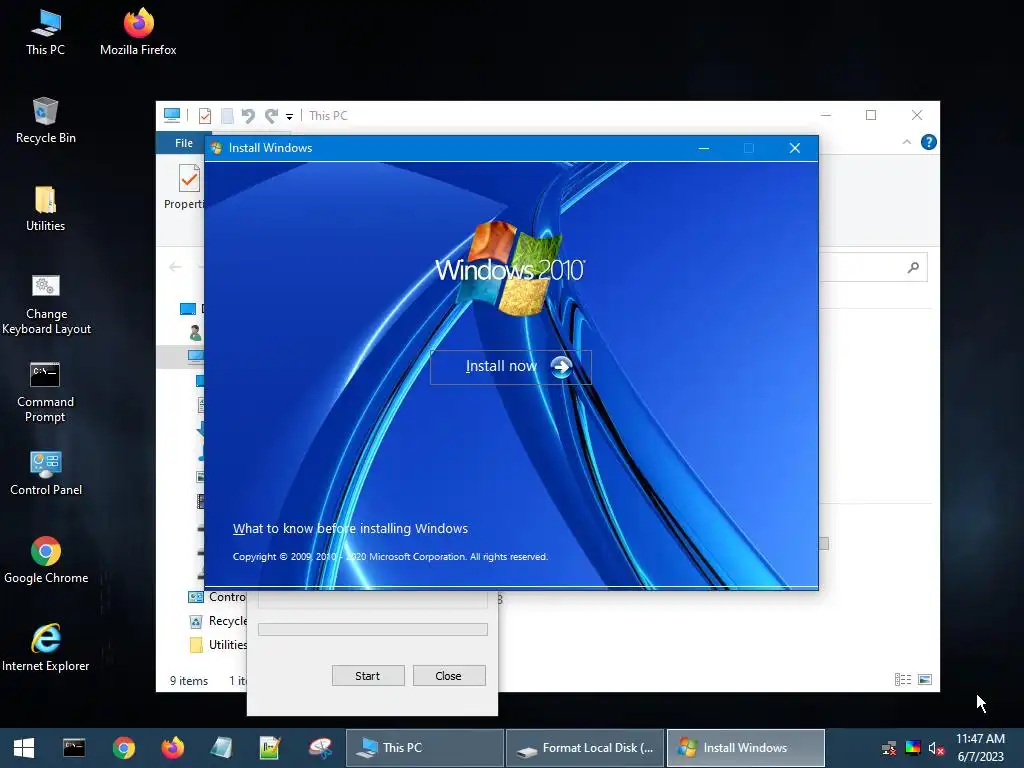Click the '9 items' status bar text
The width and height of the screenshot is (1024, 768).
[x=189, y=680]
